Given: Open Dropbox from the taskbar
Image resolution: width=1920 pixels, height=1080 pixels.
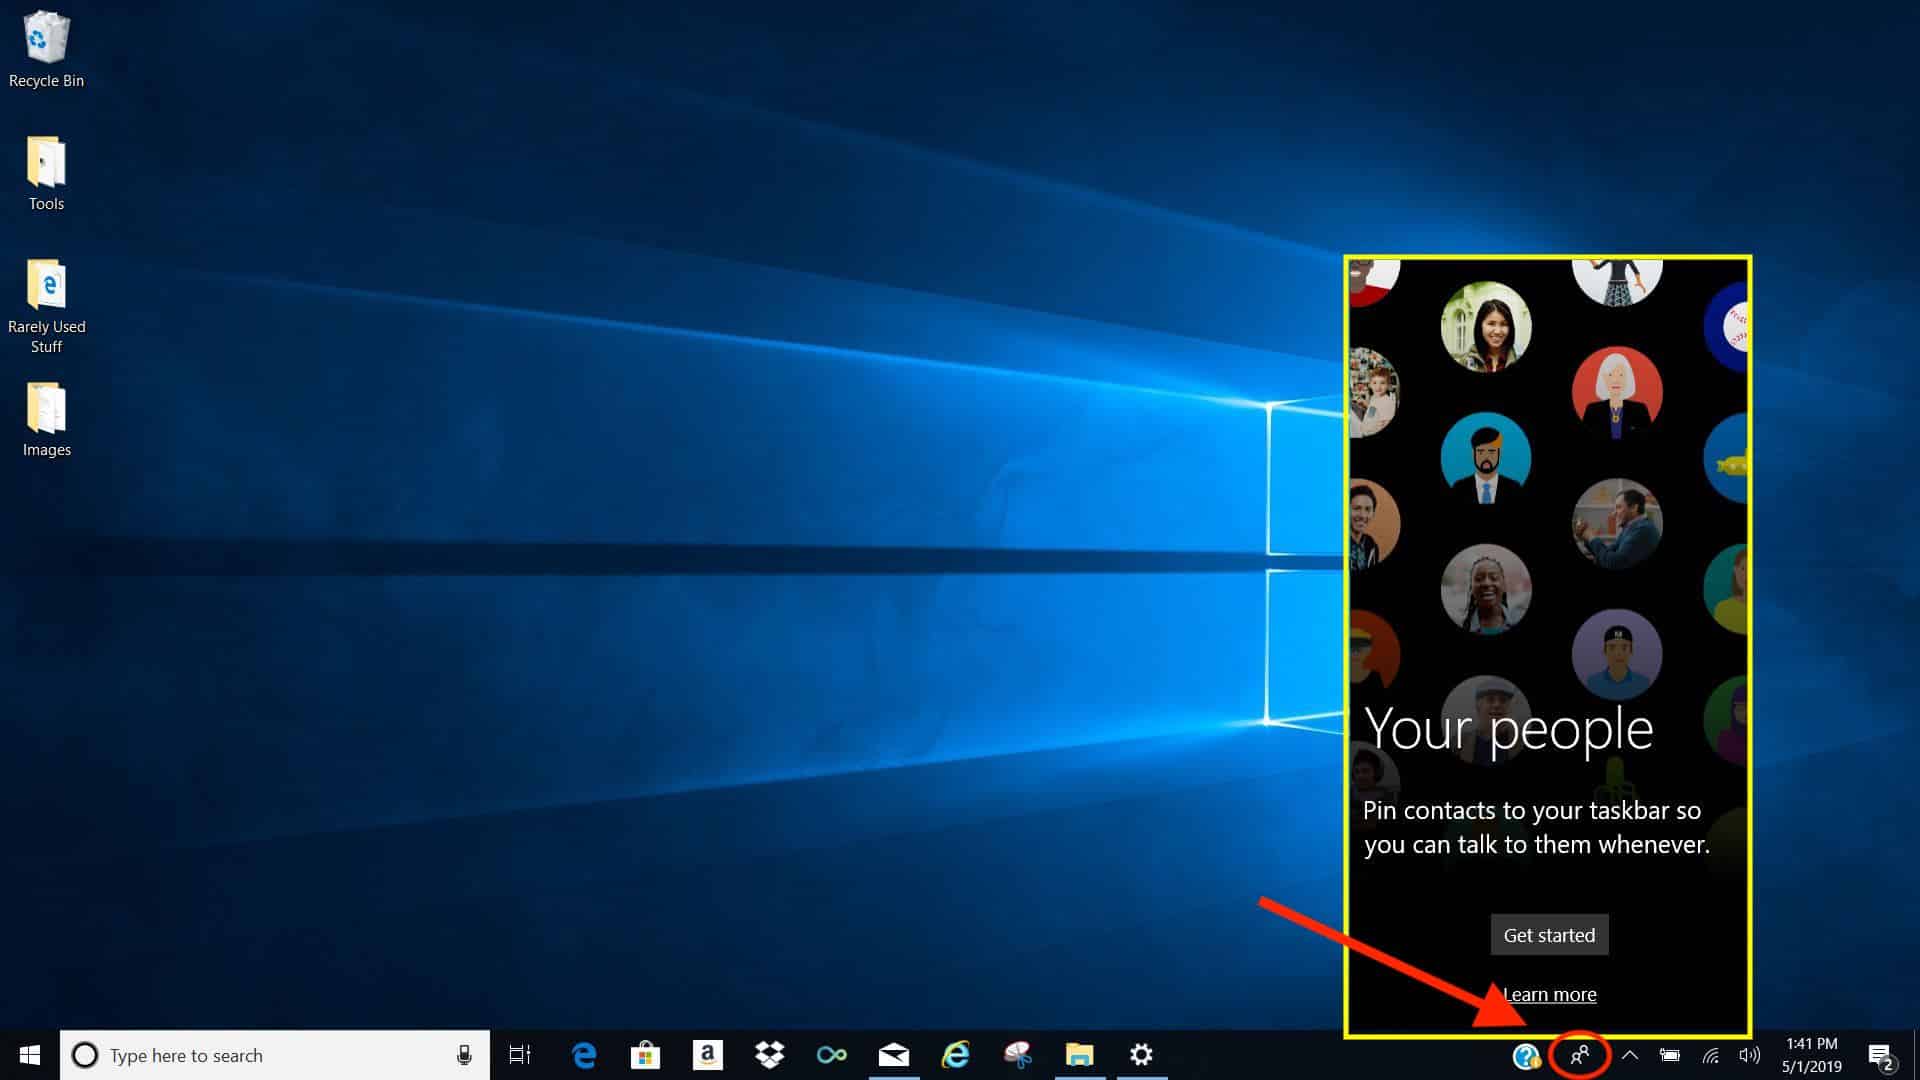Looking at the screenshot, I should point(770,1055).
